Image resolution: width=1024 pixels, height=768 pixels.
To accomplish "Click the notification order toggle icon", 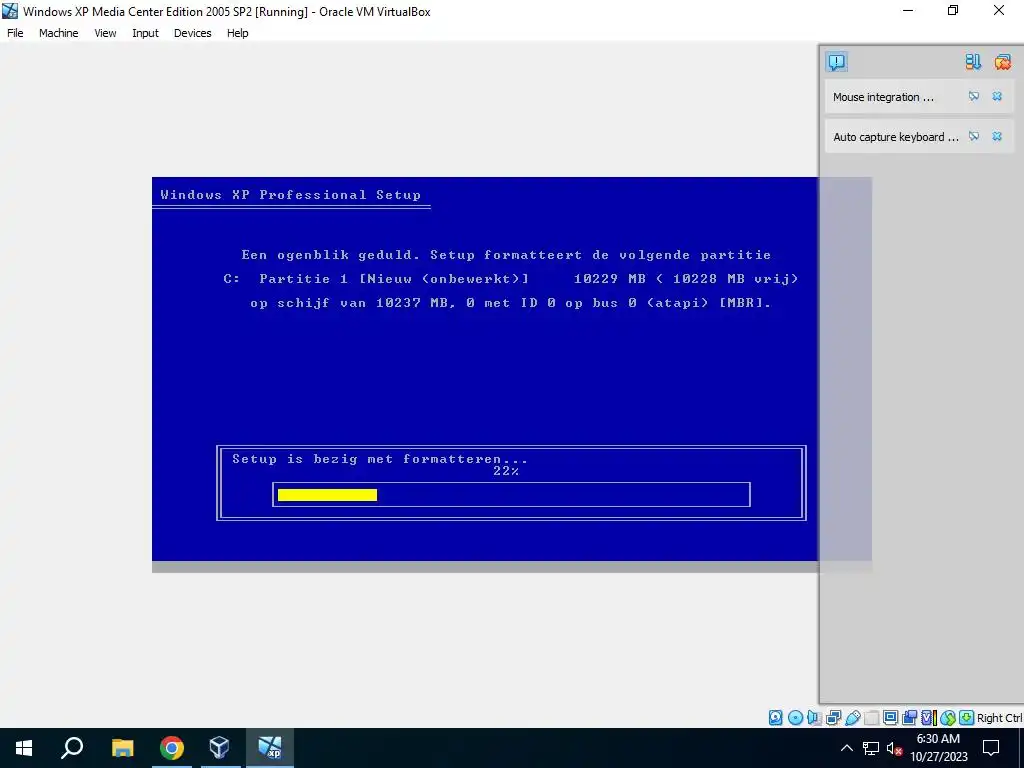I will [x=973, y=62].
